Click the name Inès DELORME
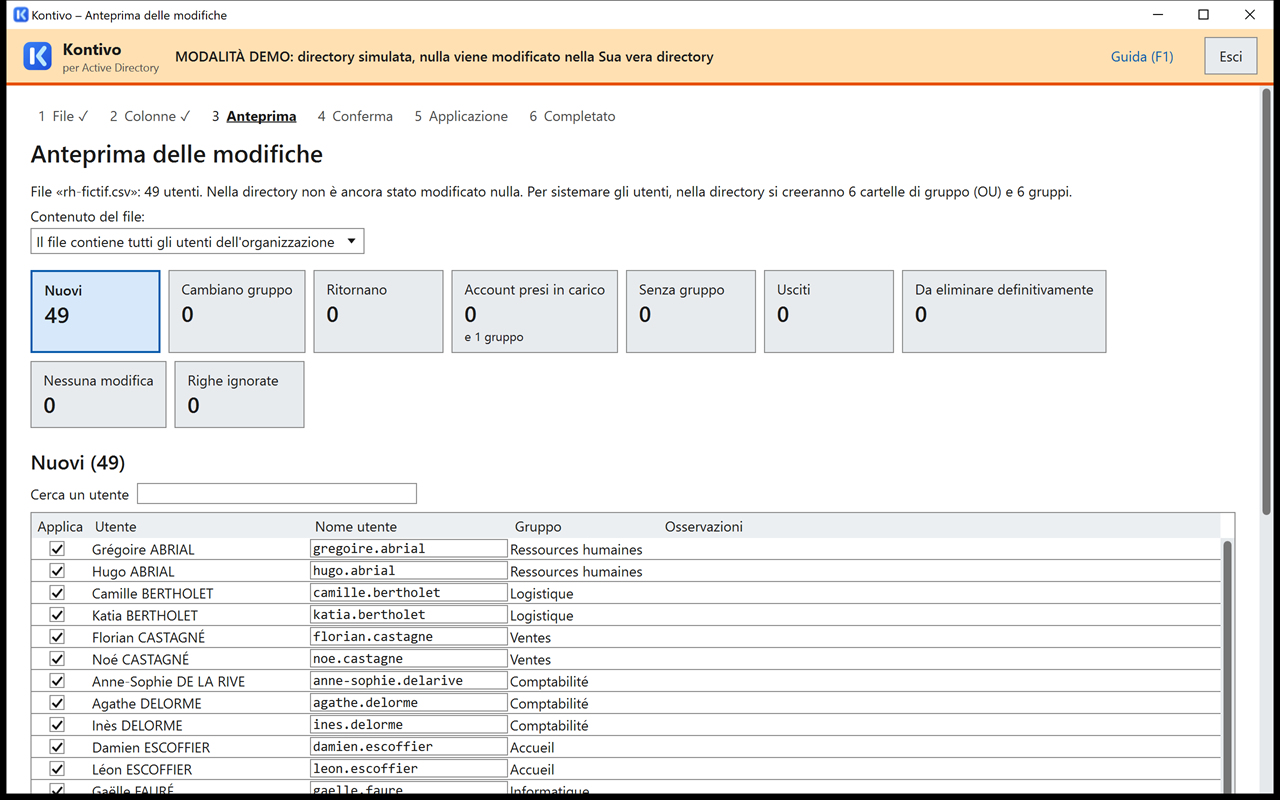This screenshot has height=800, width=1280. (137, 725)
